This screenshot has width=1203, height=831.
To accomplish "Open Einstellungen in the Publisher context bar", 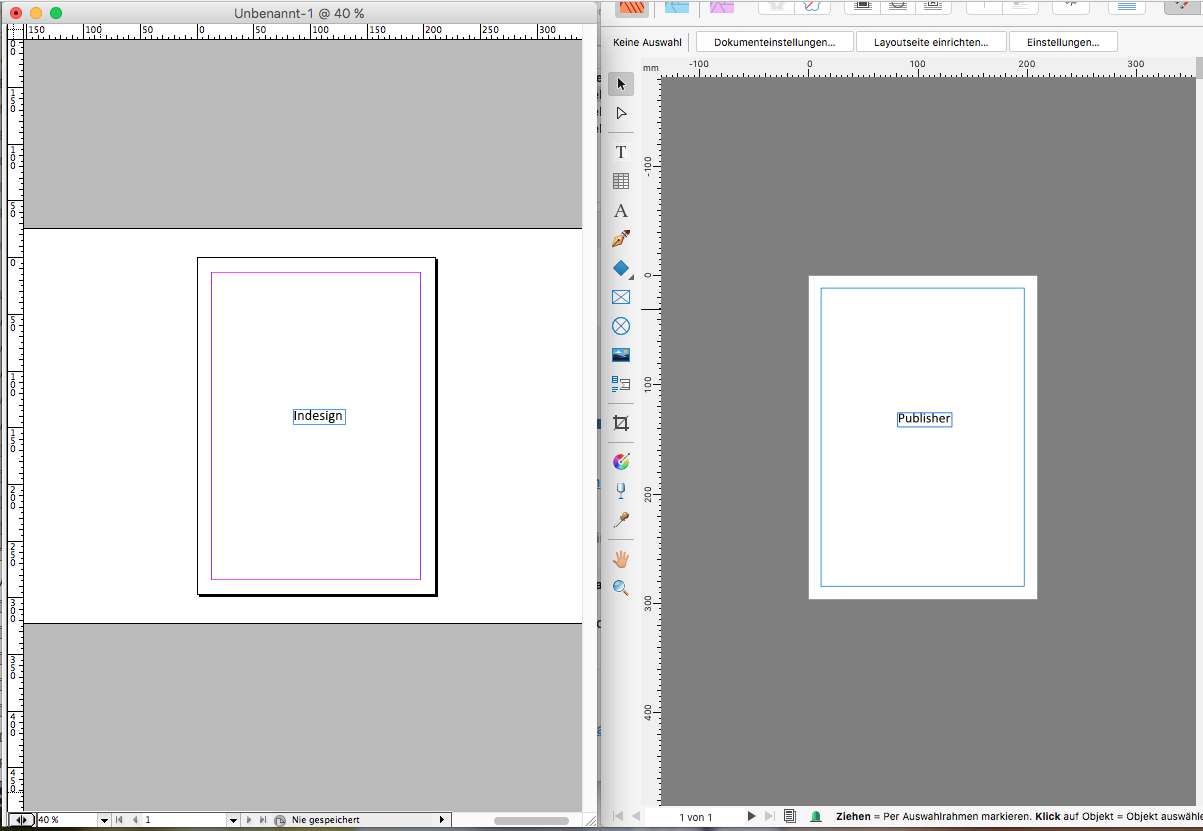I will 1063,42.
